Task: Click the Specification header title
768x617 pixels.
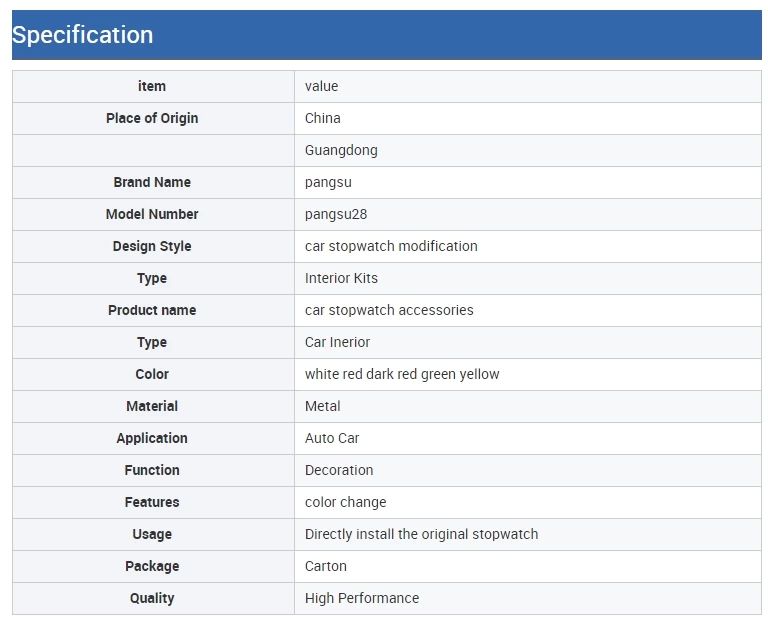Action: (82, 35)
